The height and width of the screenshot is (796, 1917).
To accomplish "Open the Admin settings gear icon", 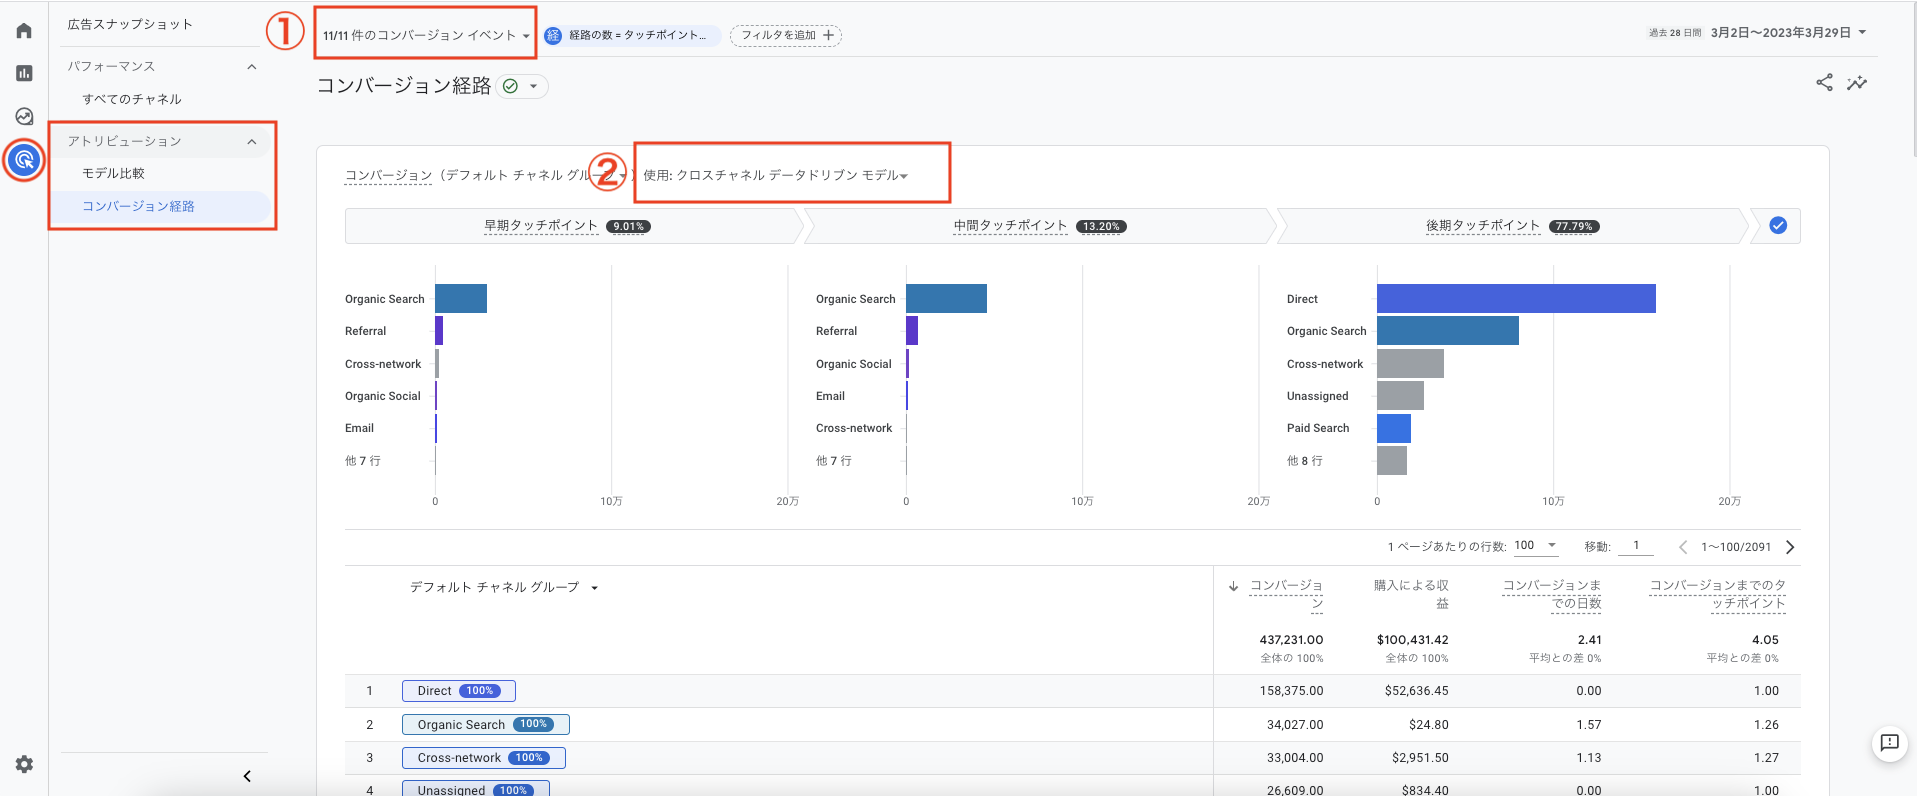I will point(24,764).
